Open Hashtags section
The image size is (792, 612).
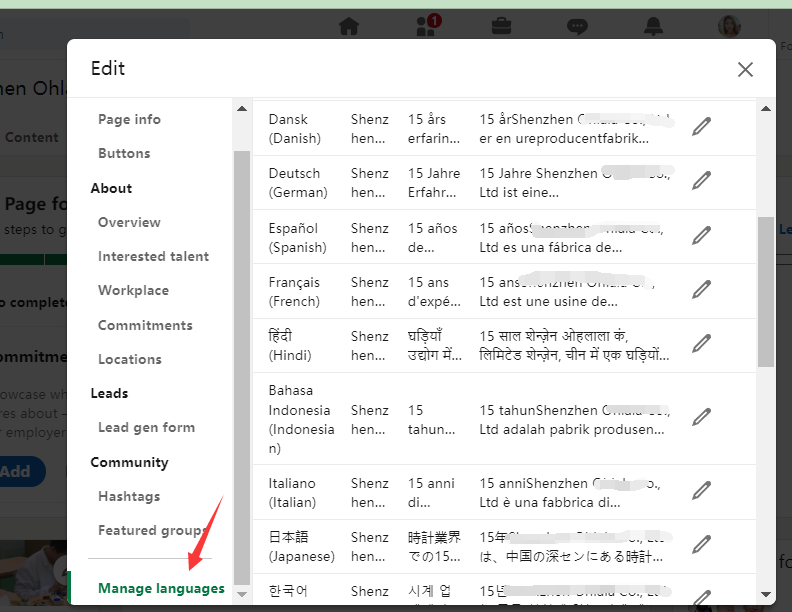(129, 496)
